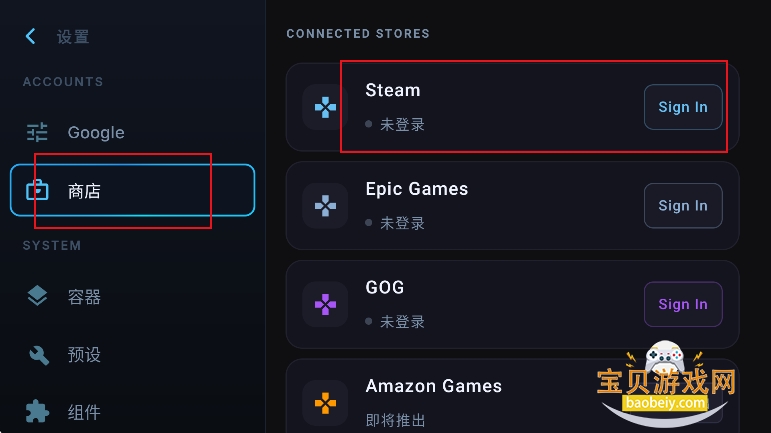The width and height of the screenshot is (771, 433).
Task: Open the Google account settings
Action: click(96, 132)
